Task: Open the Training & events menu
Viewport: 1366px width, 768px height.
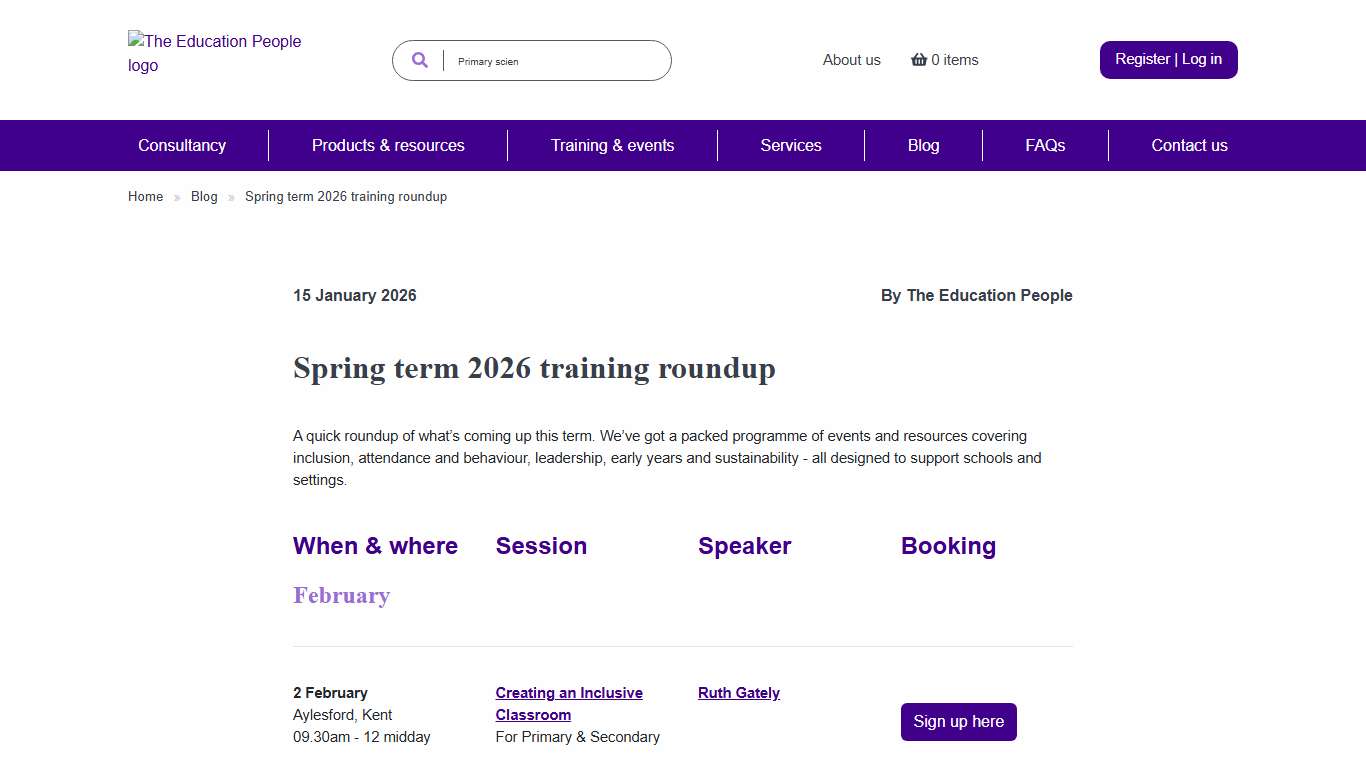Action: click(612, 145)
